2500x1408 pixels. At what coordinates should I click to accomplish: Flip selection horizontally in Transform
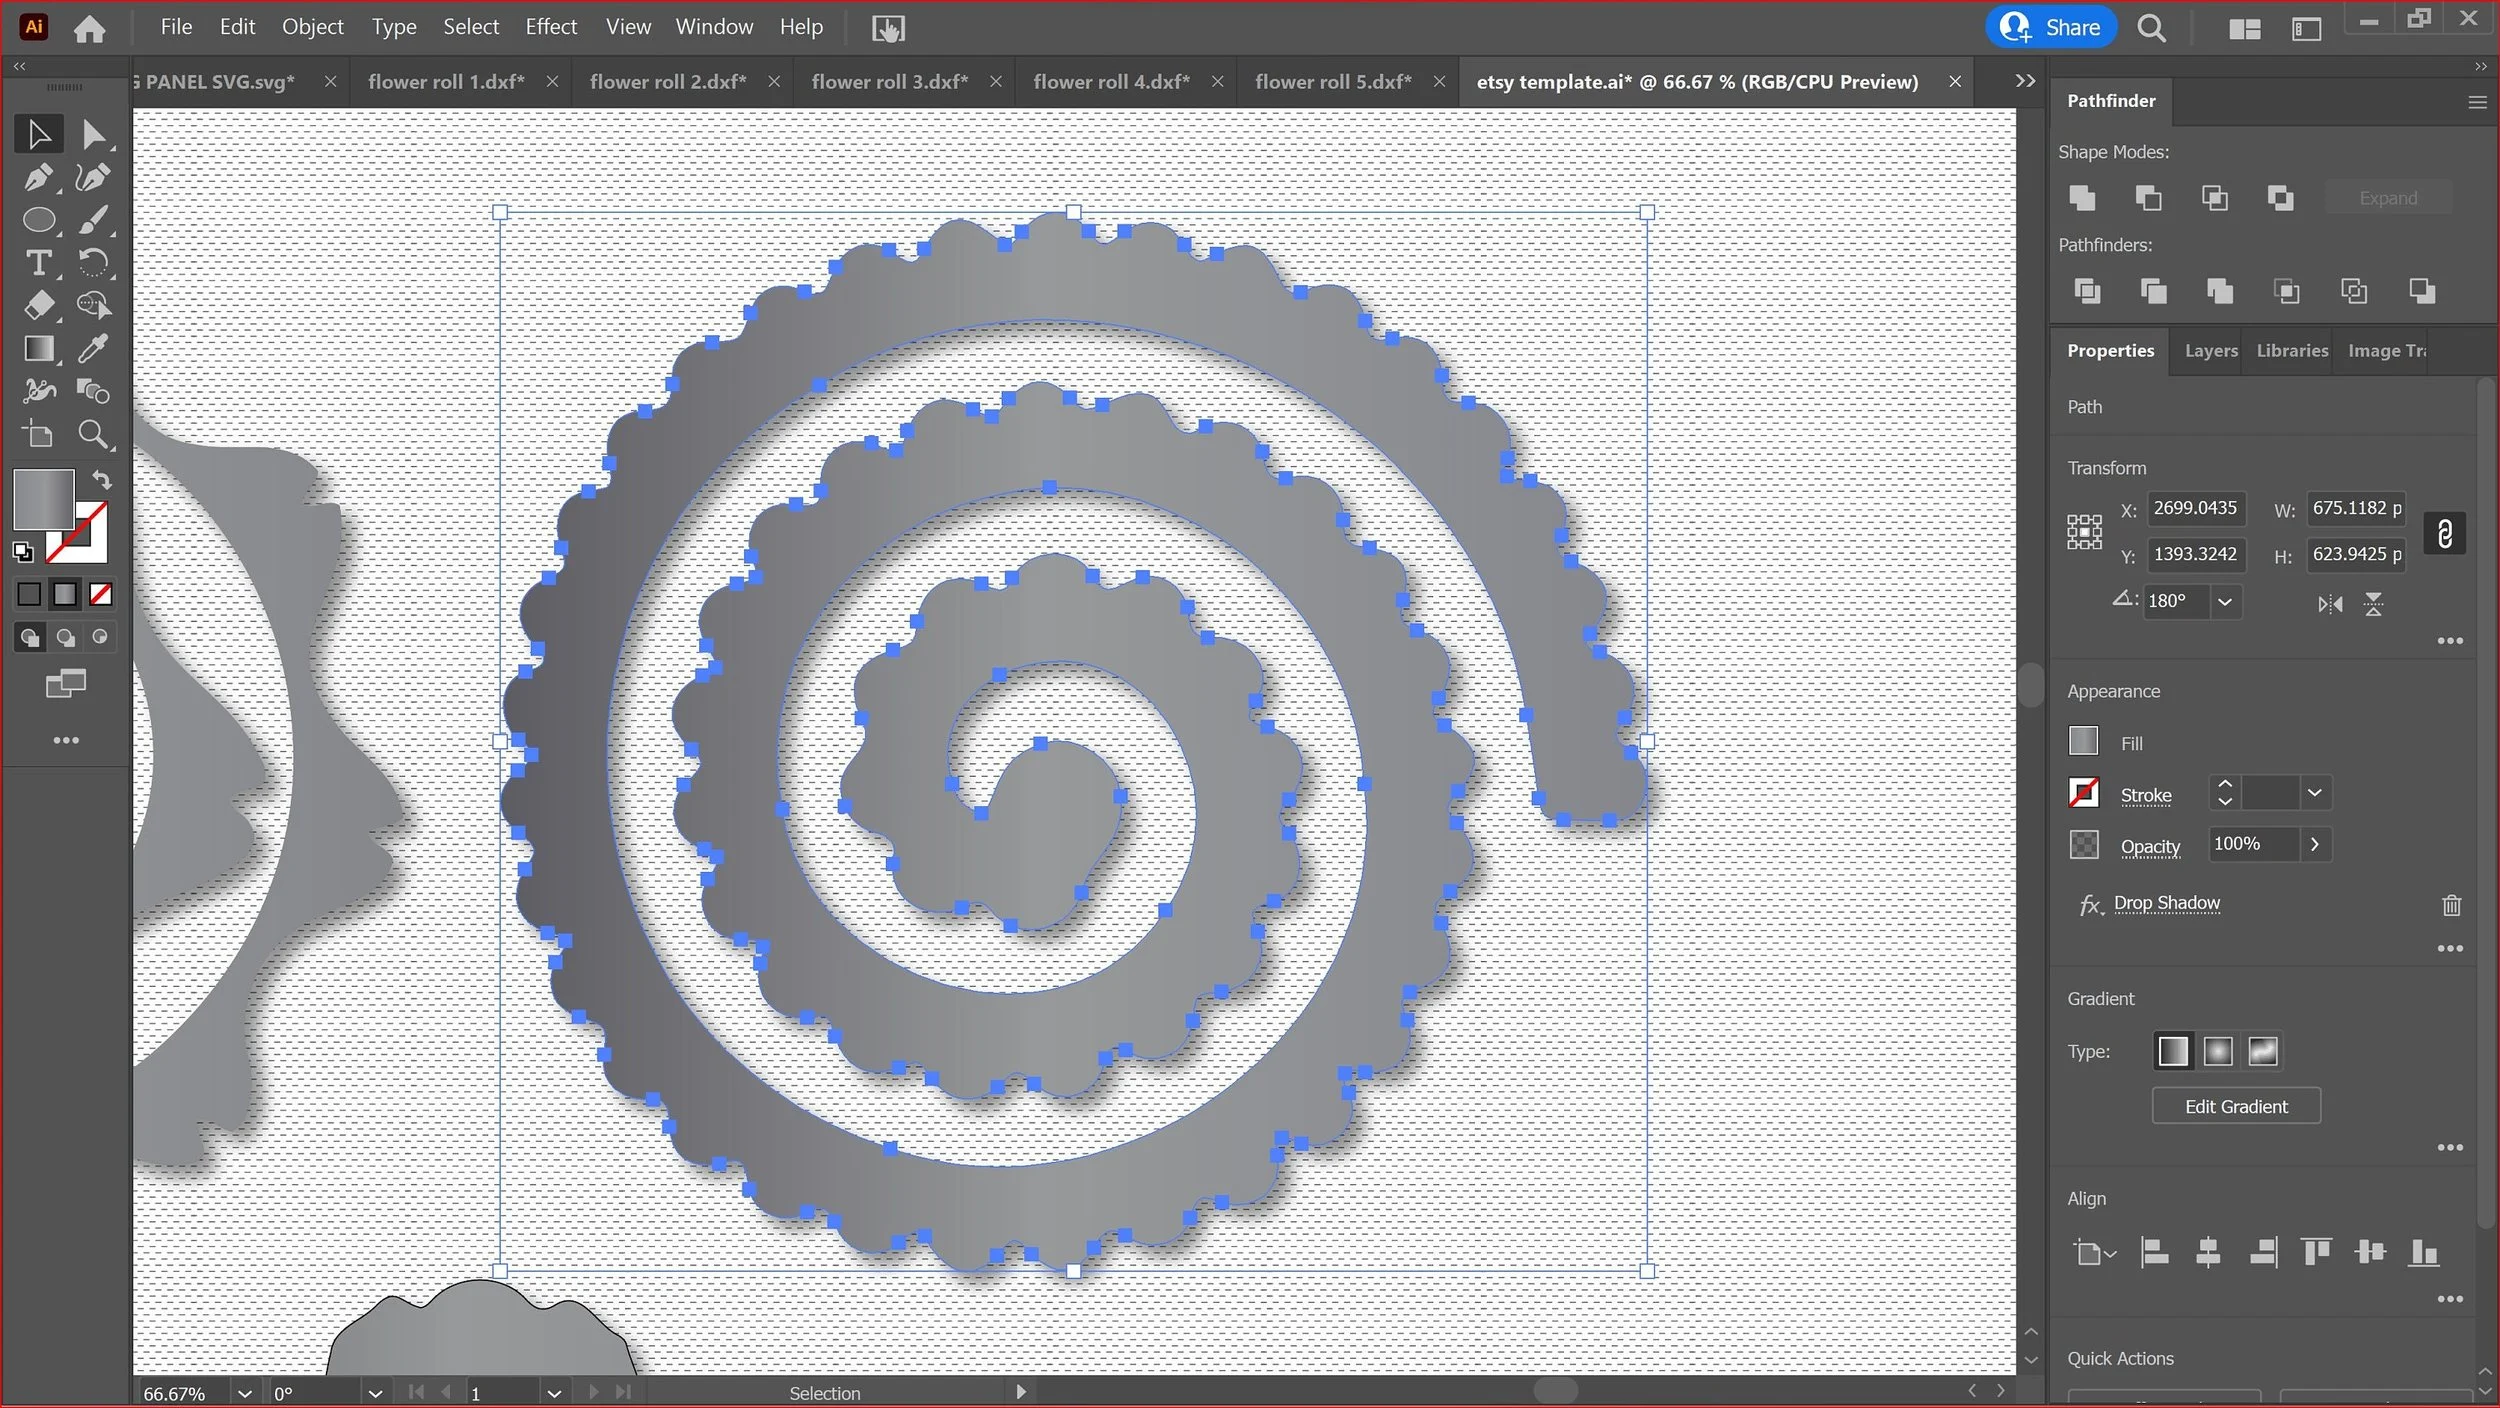2330,604
